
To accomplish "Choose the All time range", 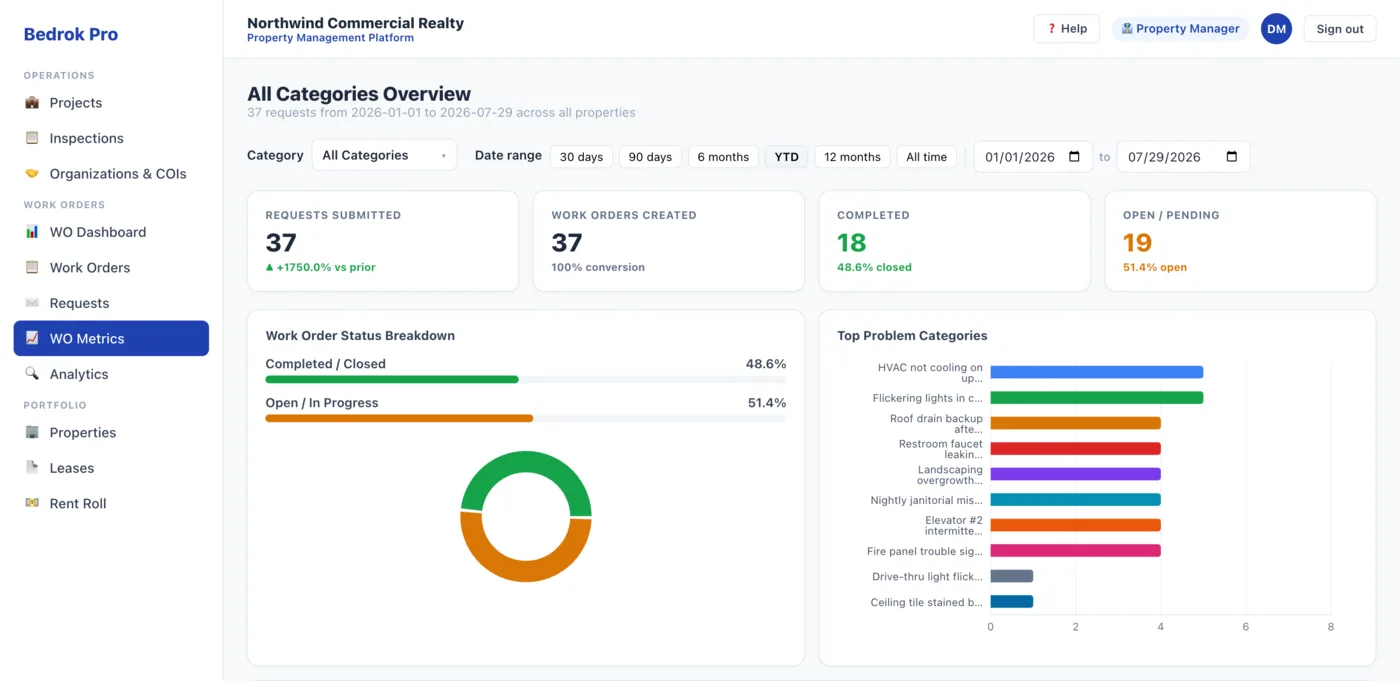I will click(x=926, y=157).
